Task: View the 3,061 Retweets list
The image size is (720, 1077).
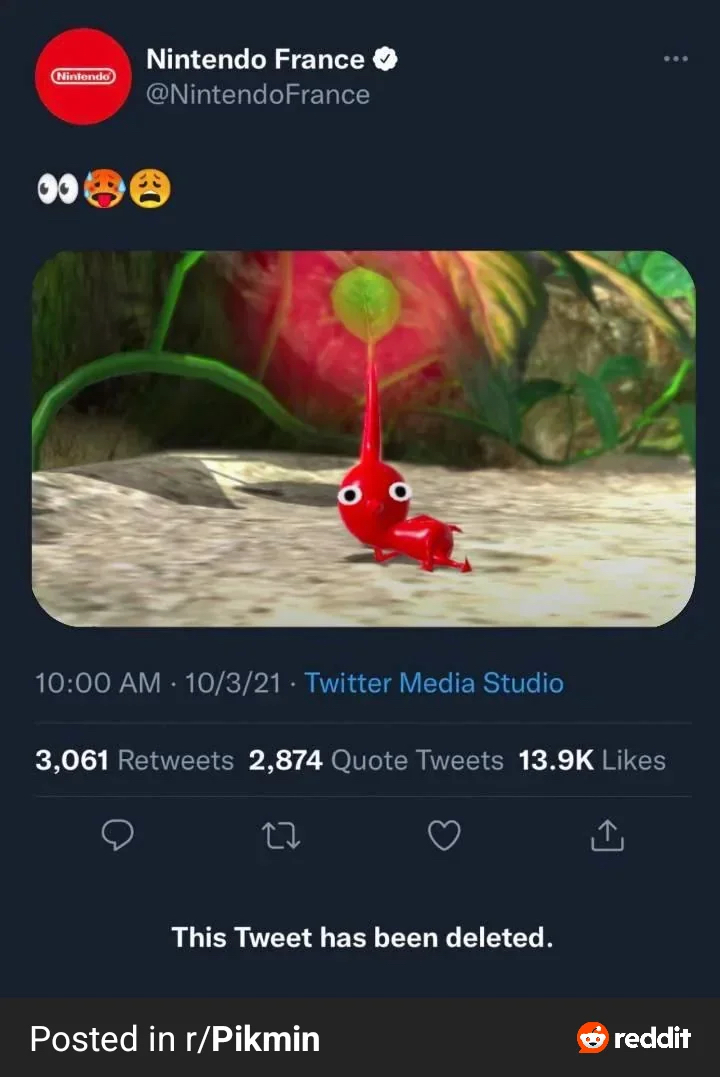Action: click(134, 760)
